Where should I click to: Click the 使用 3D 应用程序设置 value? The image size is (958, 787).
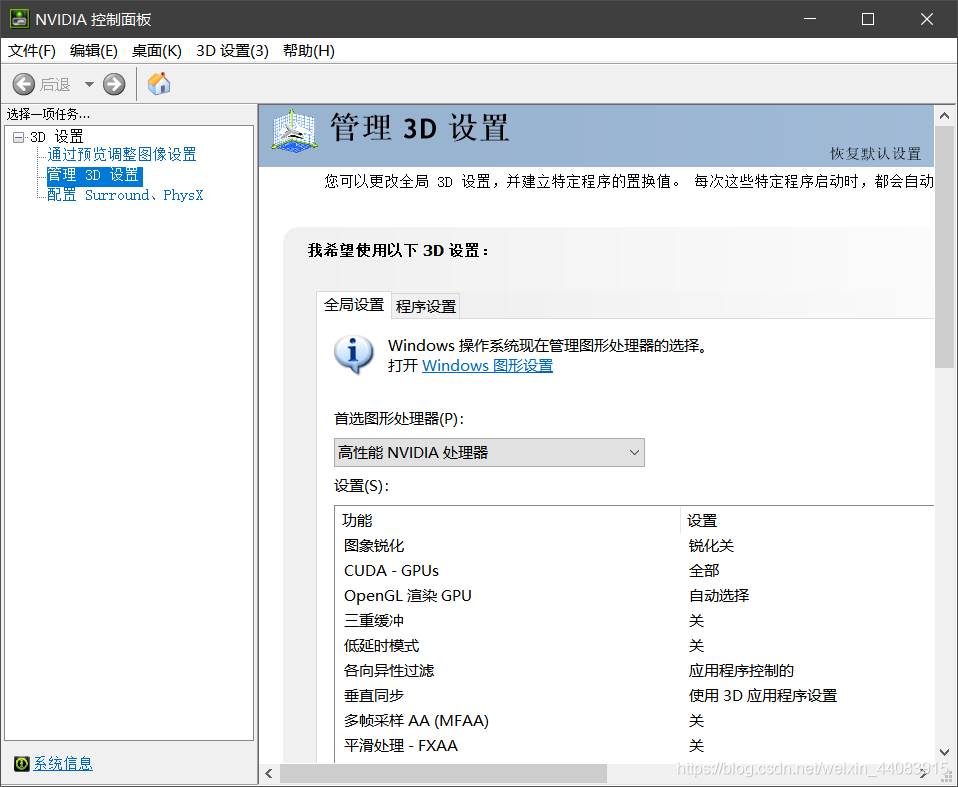pyautogui.click(x=762, y=696)
